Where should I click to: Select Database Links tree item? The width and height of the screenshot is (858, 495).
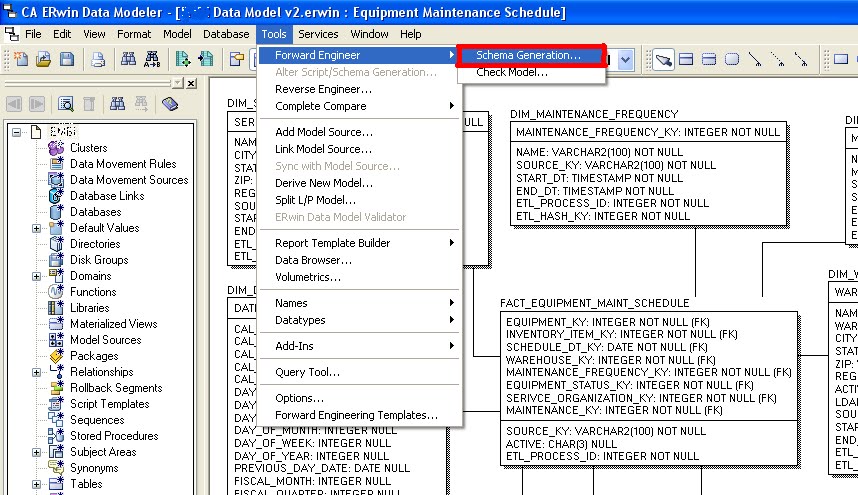pos(107,196)
